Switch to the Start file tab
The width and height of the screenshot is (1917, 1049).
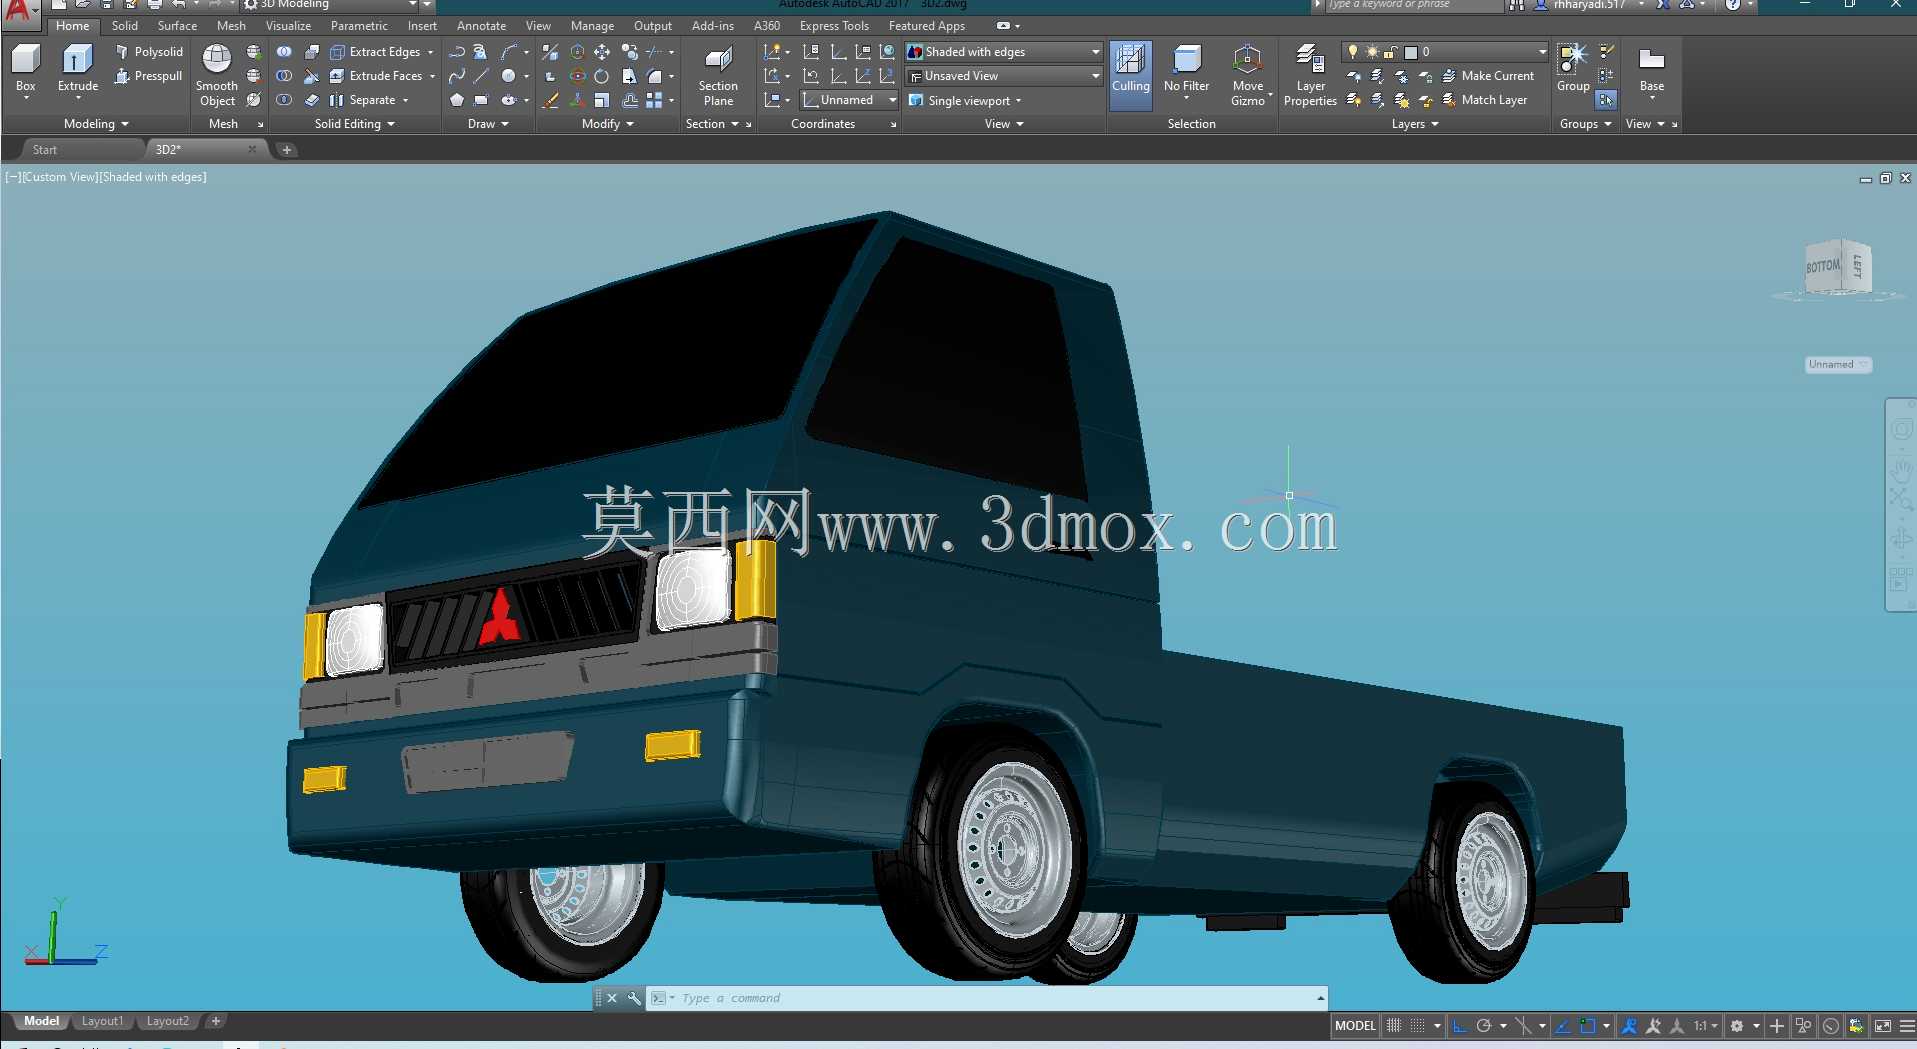coord(45,150)
